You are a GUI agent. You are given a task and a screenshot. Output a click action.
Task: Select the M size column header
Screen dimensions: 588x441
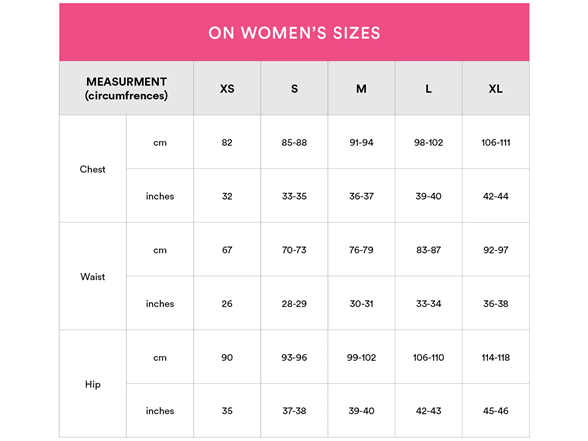pos(361,89)
